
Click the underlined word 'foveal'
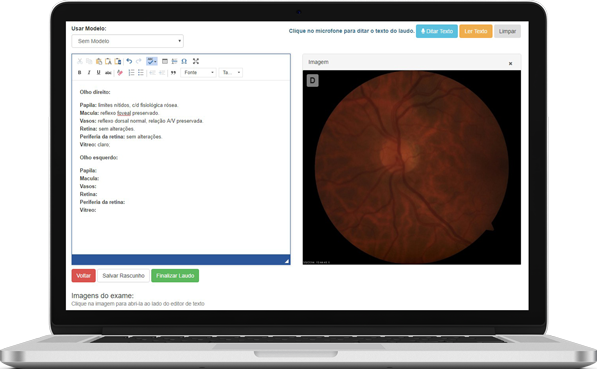[x=124, y=113]
